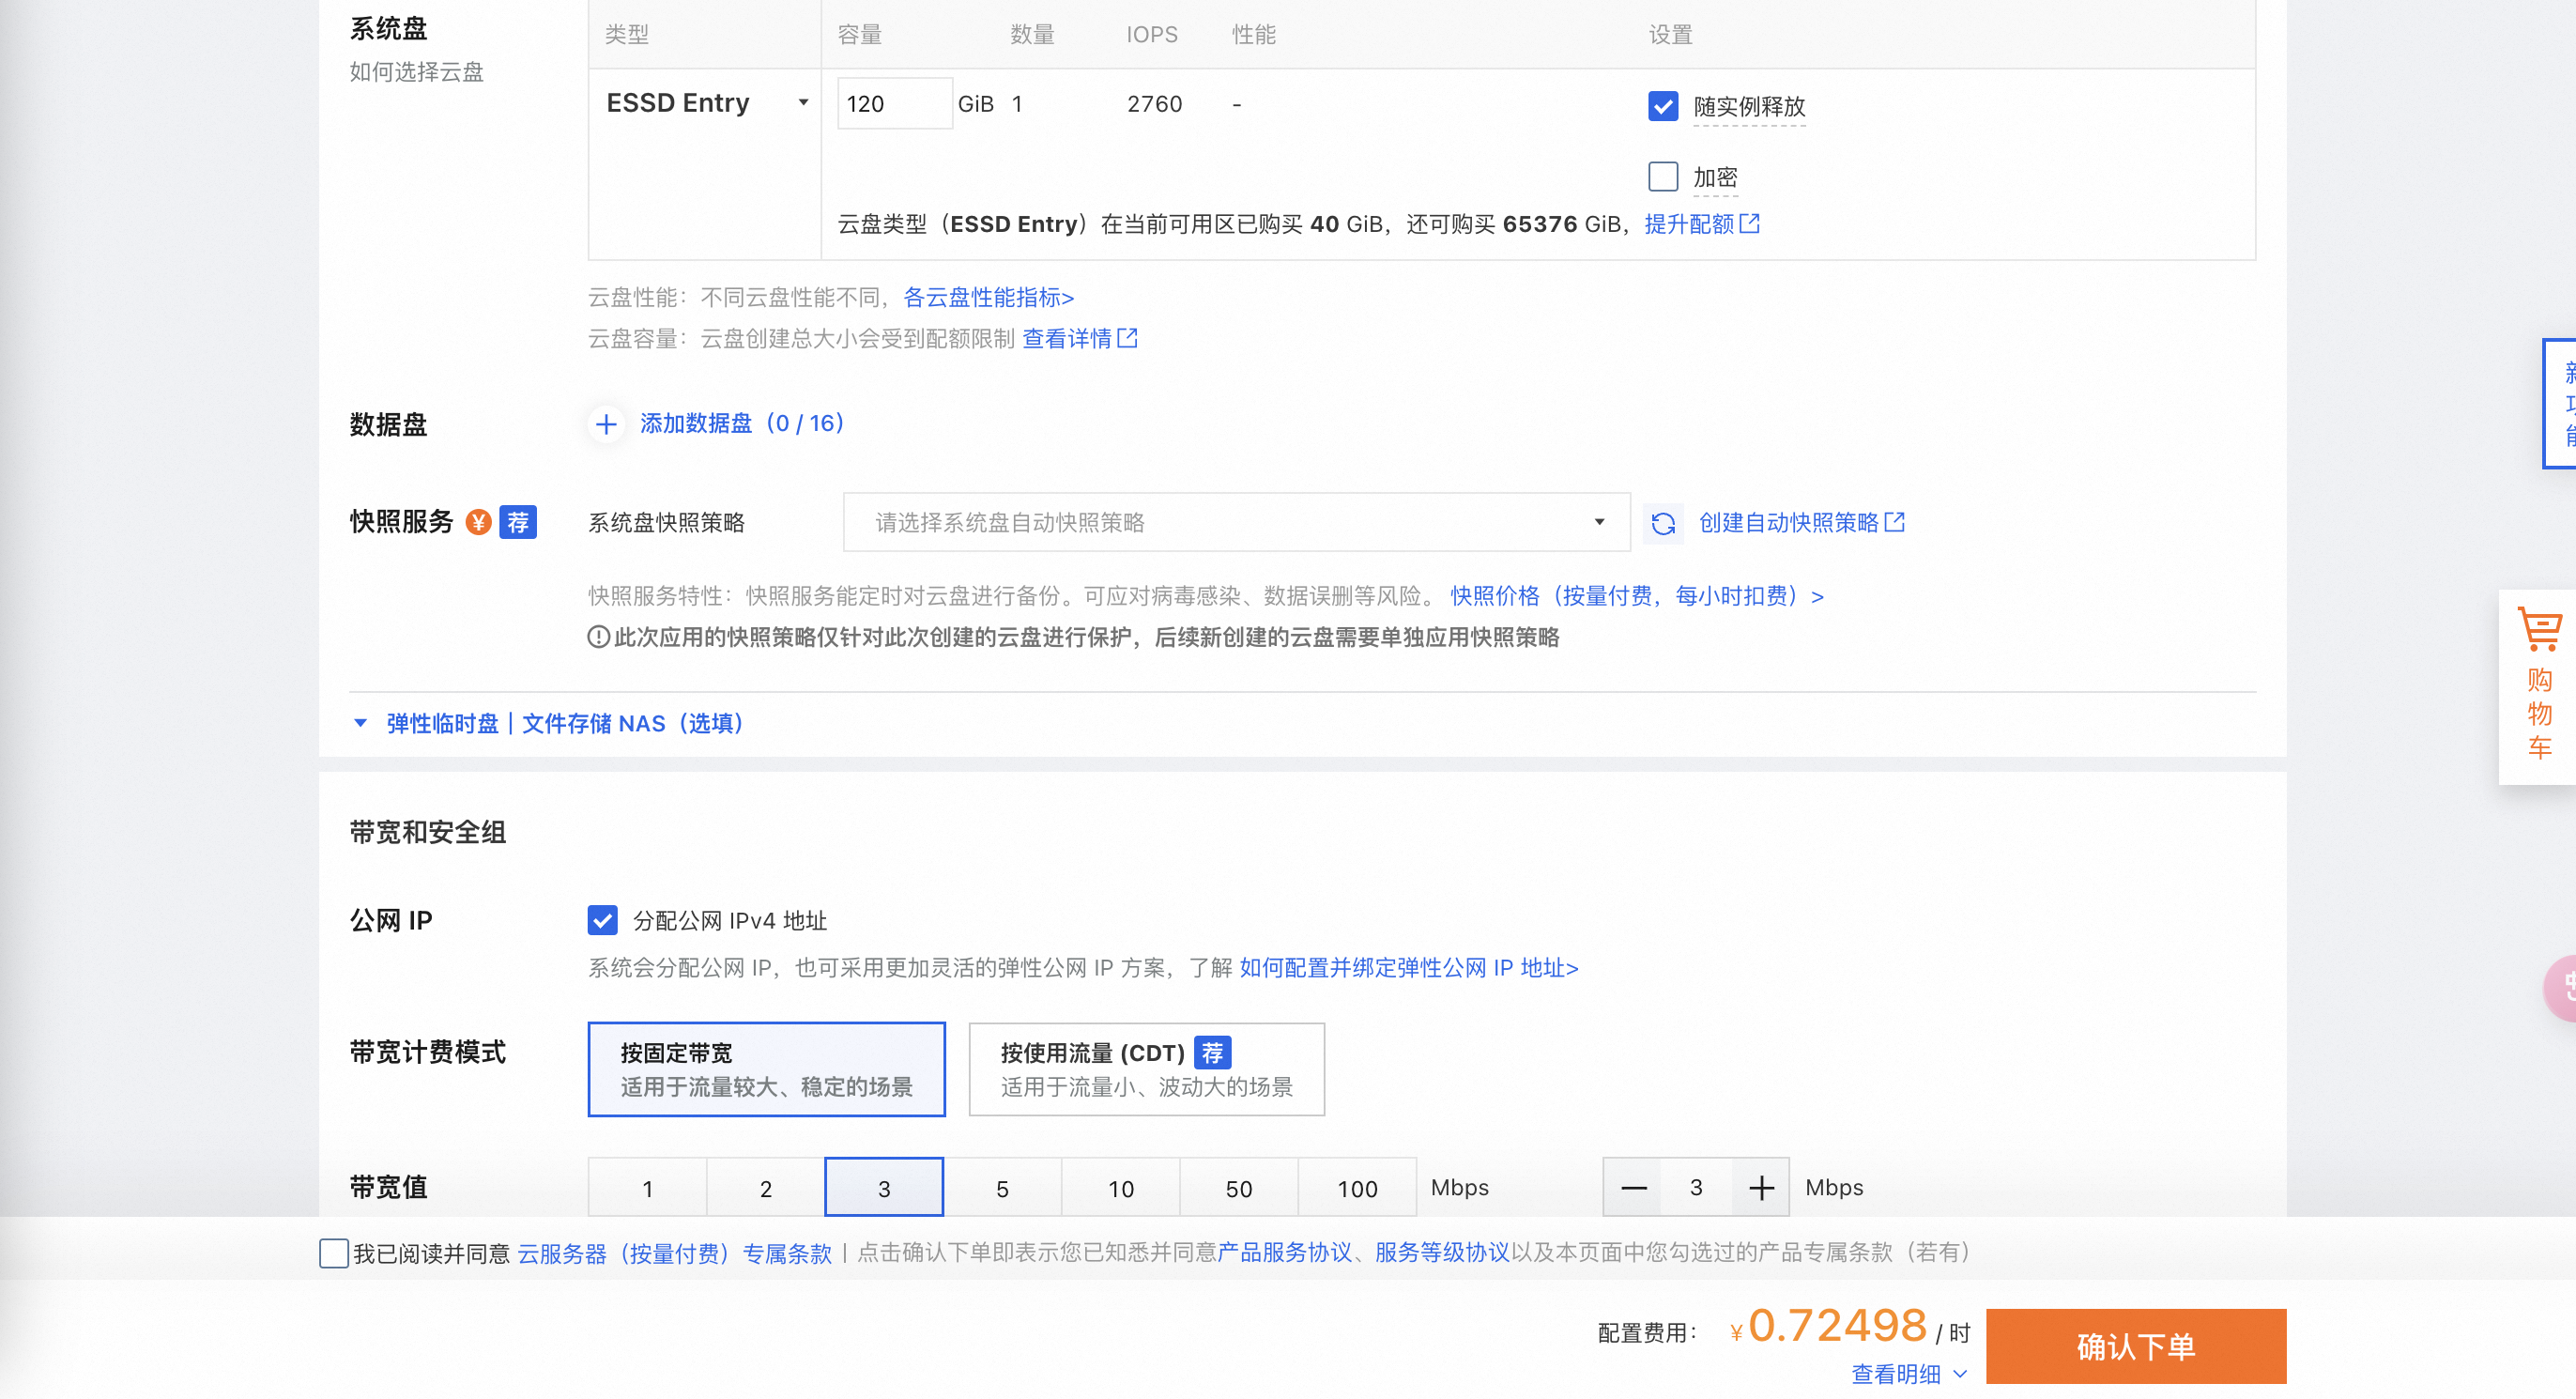Click the plus icon to add data disk
The width and height of the screenshot is (2576, 1399).
coord(606,424)
